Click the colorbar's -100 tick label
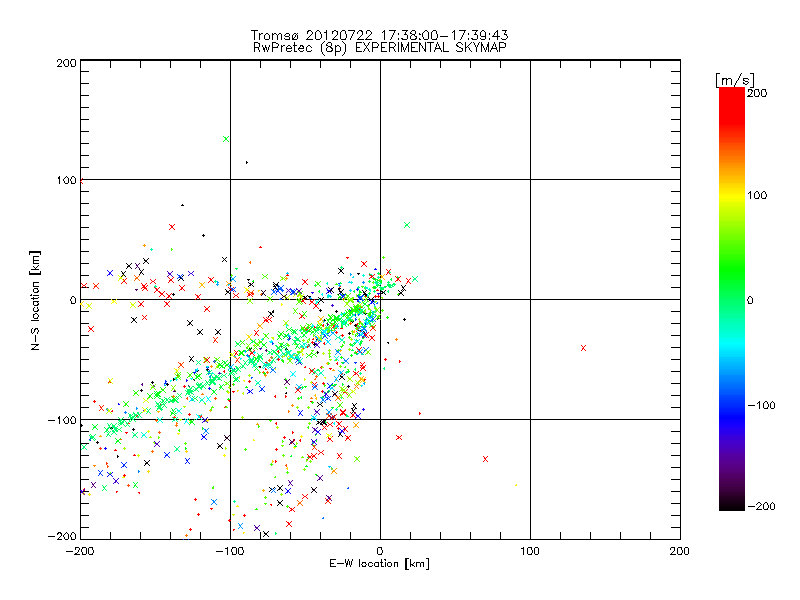 point(762,406)
